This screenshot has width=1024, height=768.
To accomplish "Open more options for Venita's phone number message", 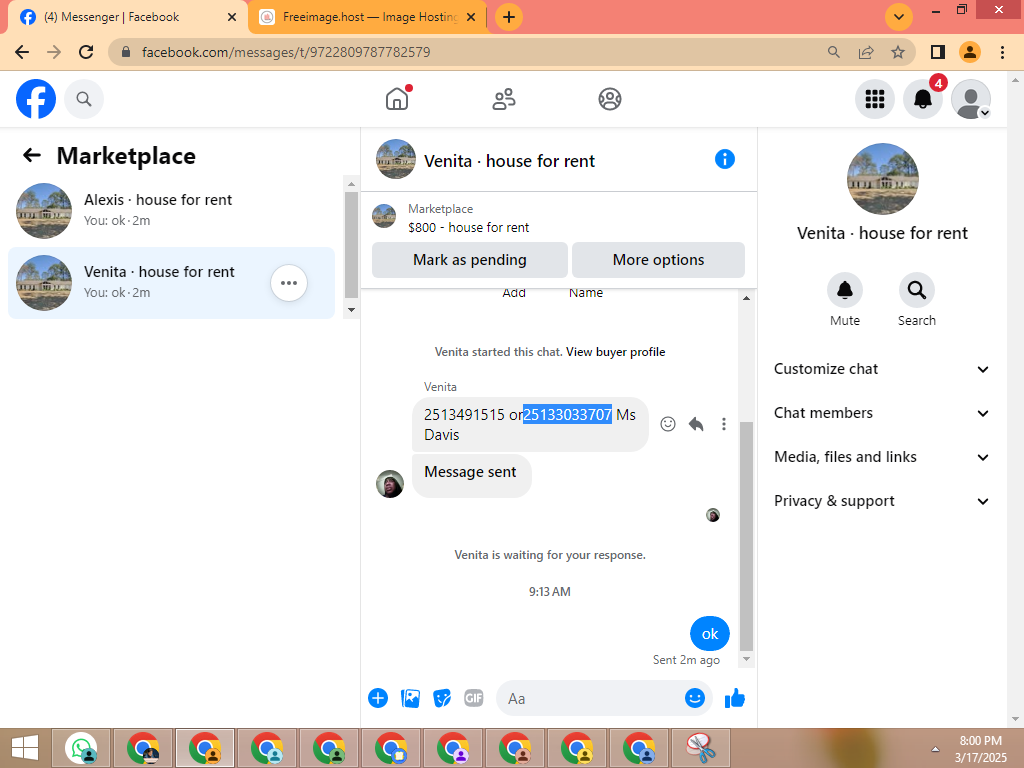I will (x=724, y=424).
